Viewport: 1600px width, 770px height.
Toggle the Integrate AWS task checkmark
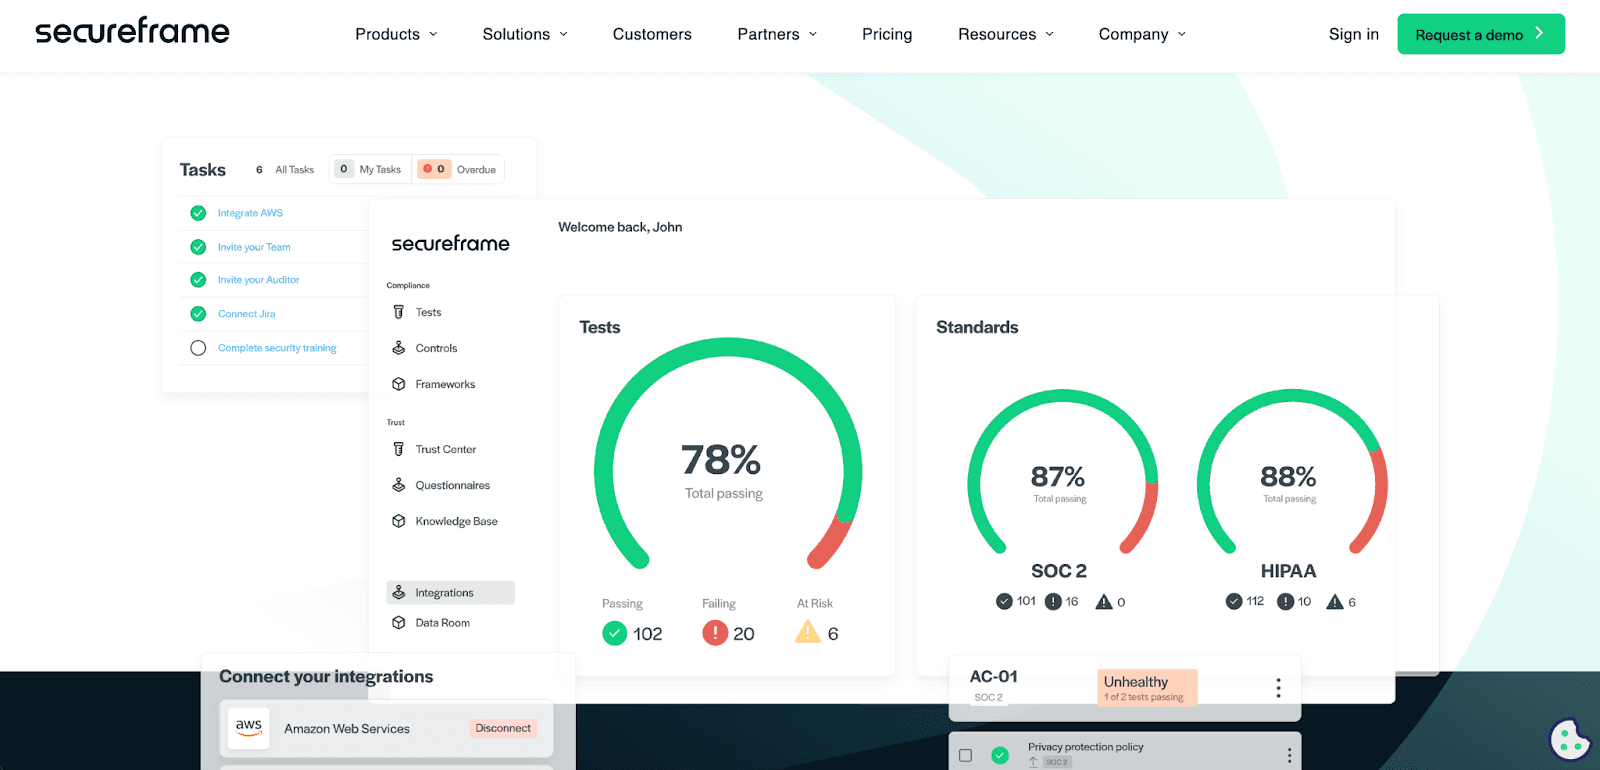pyautogui.click(x=198, y=213)
